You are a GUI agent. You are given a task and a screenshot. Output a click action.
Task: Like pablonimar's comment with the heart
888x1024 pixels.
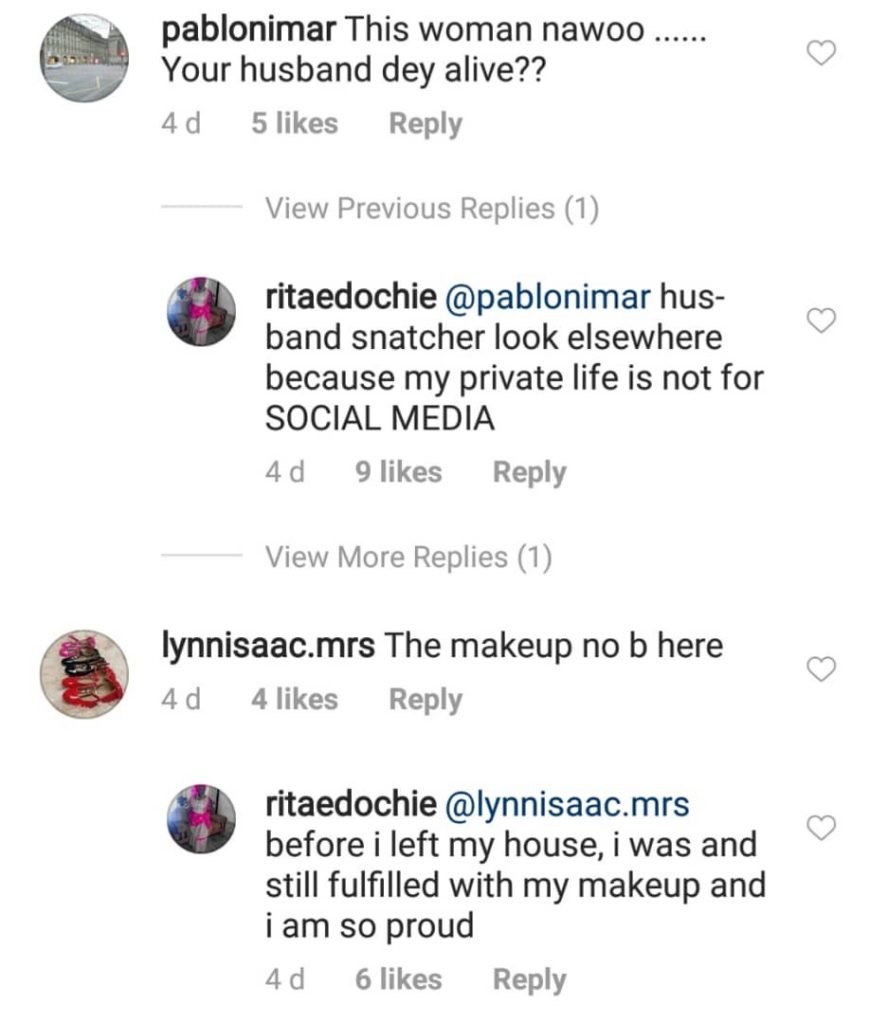point(821,55)
